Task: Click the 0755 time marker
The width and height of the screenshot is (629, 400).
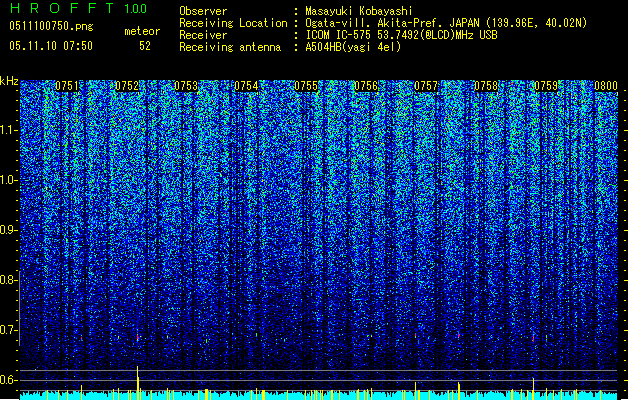Action: [x=306, y=86]
